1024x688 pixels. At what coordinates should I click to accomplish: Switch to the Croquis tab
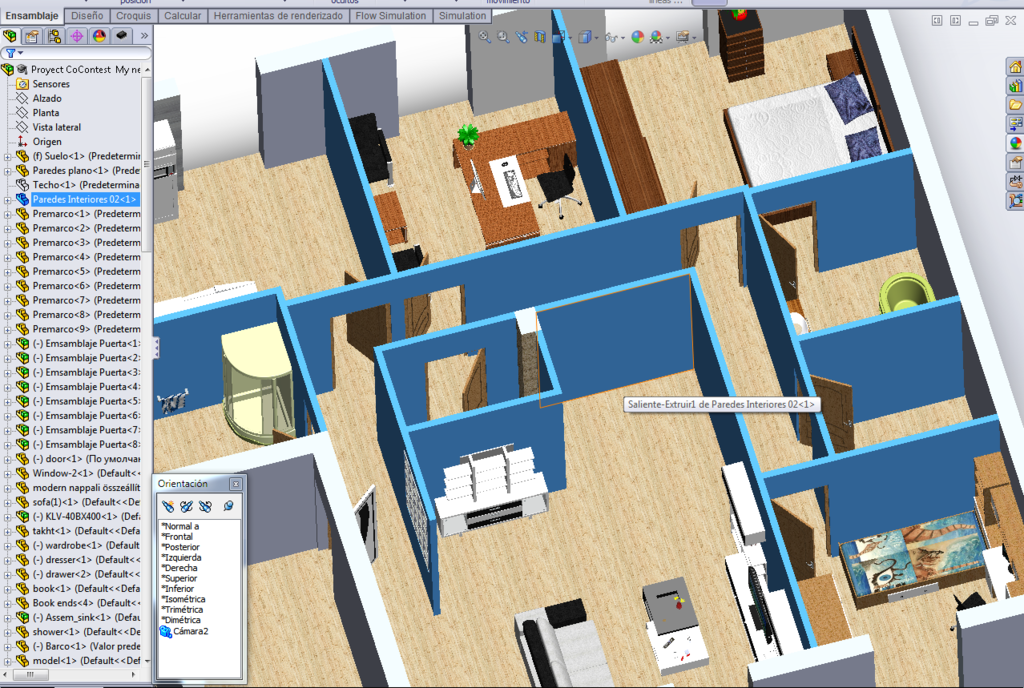pyautogui.click(x=133, y=16)
